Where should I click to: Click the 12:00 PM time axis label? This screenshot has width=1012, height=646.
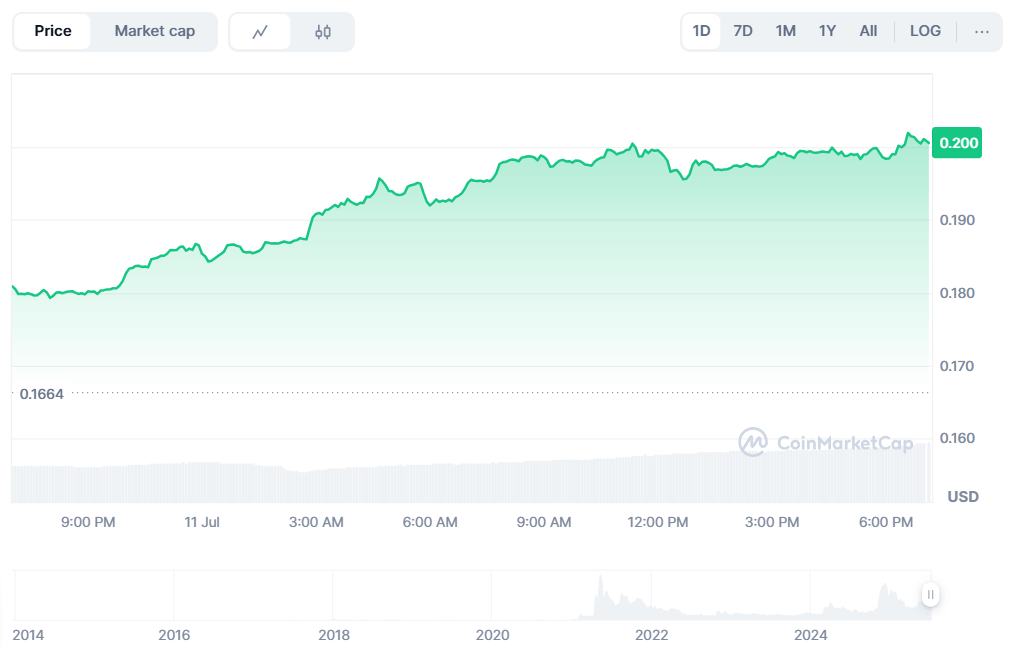(x=658, y=522)
